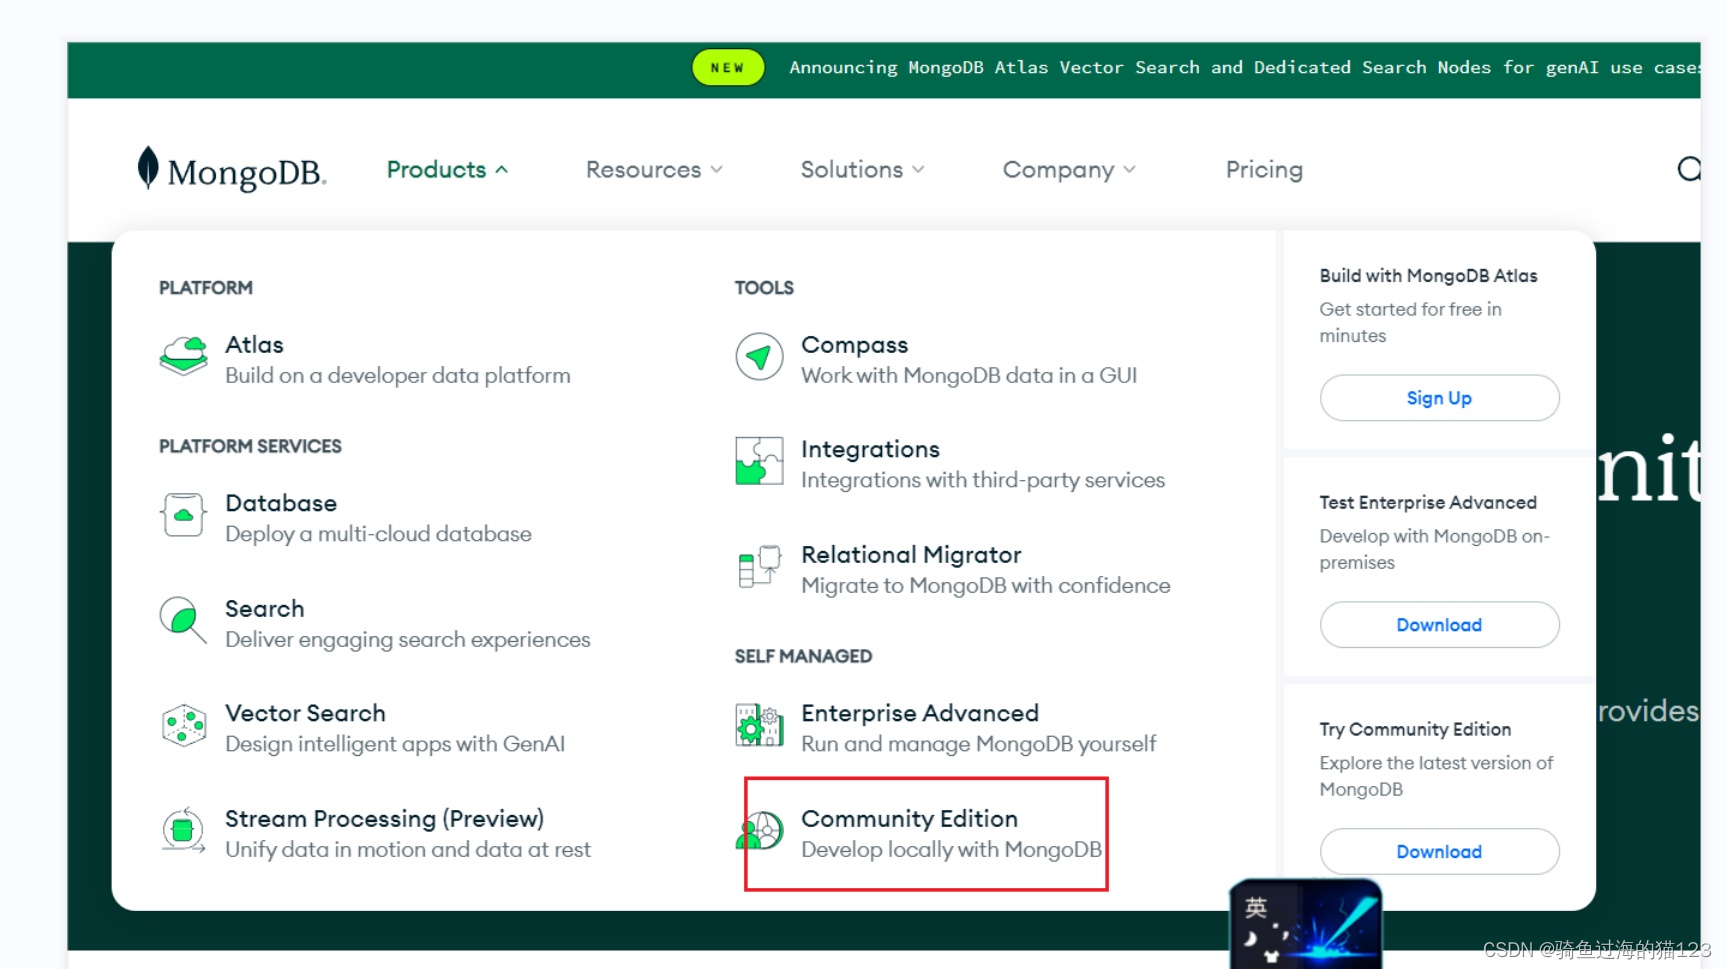
Task: Click the MongoDB leaf logo
Action: click(231, 169)
